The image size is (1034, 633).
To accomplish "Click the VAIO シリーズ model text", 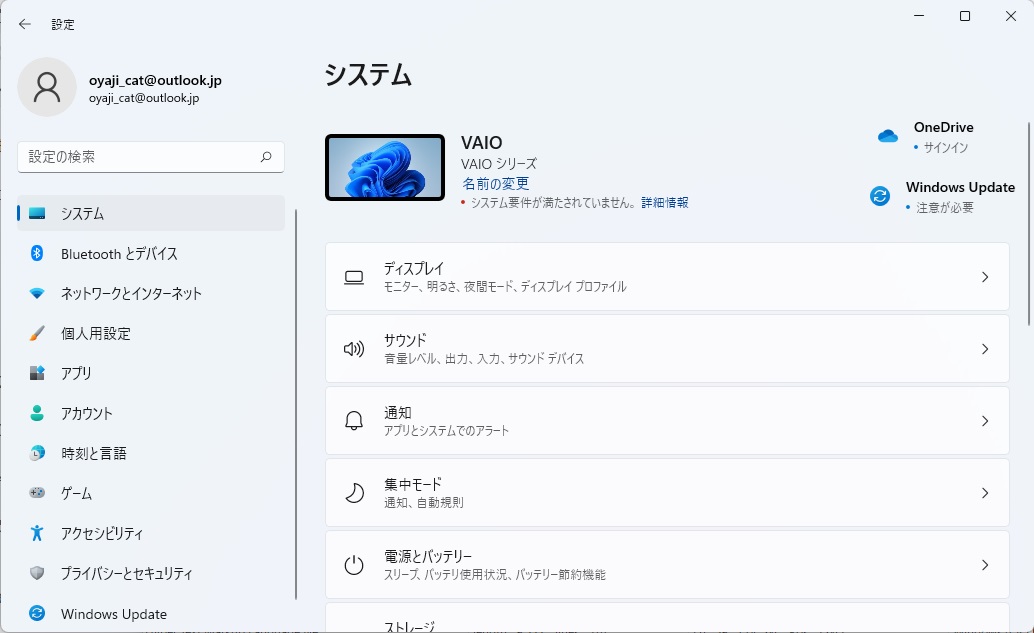I will pyautogui.click(x=499, y=164).
